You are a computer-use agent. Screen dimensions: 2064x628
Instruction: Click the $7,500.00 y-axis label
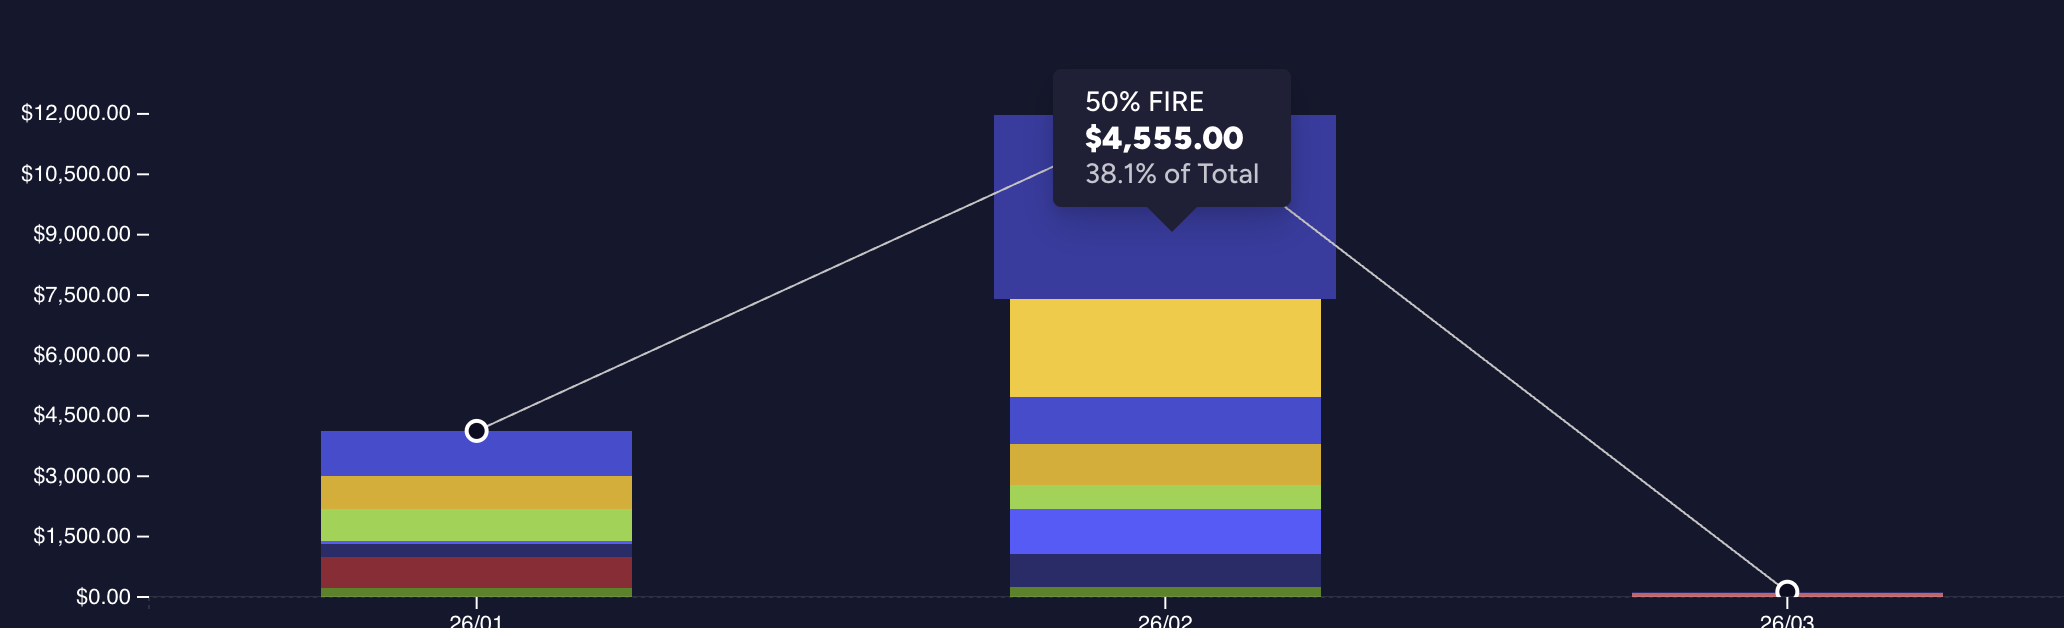pyautogui.click(x=82, y=295)
